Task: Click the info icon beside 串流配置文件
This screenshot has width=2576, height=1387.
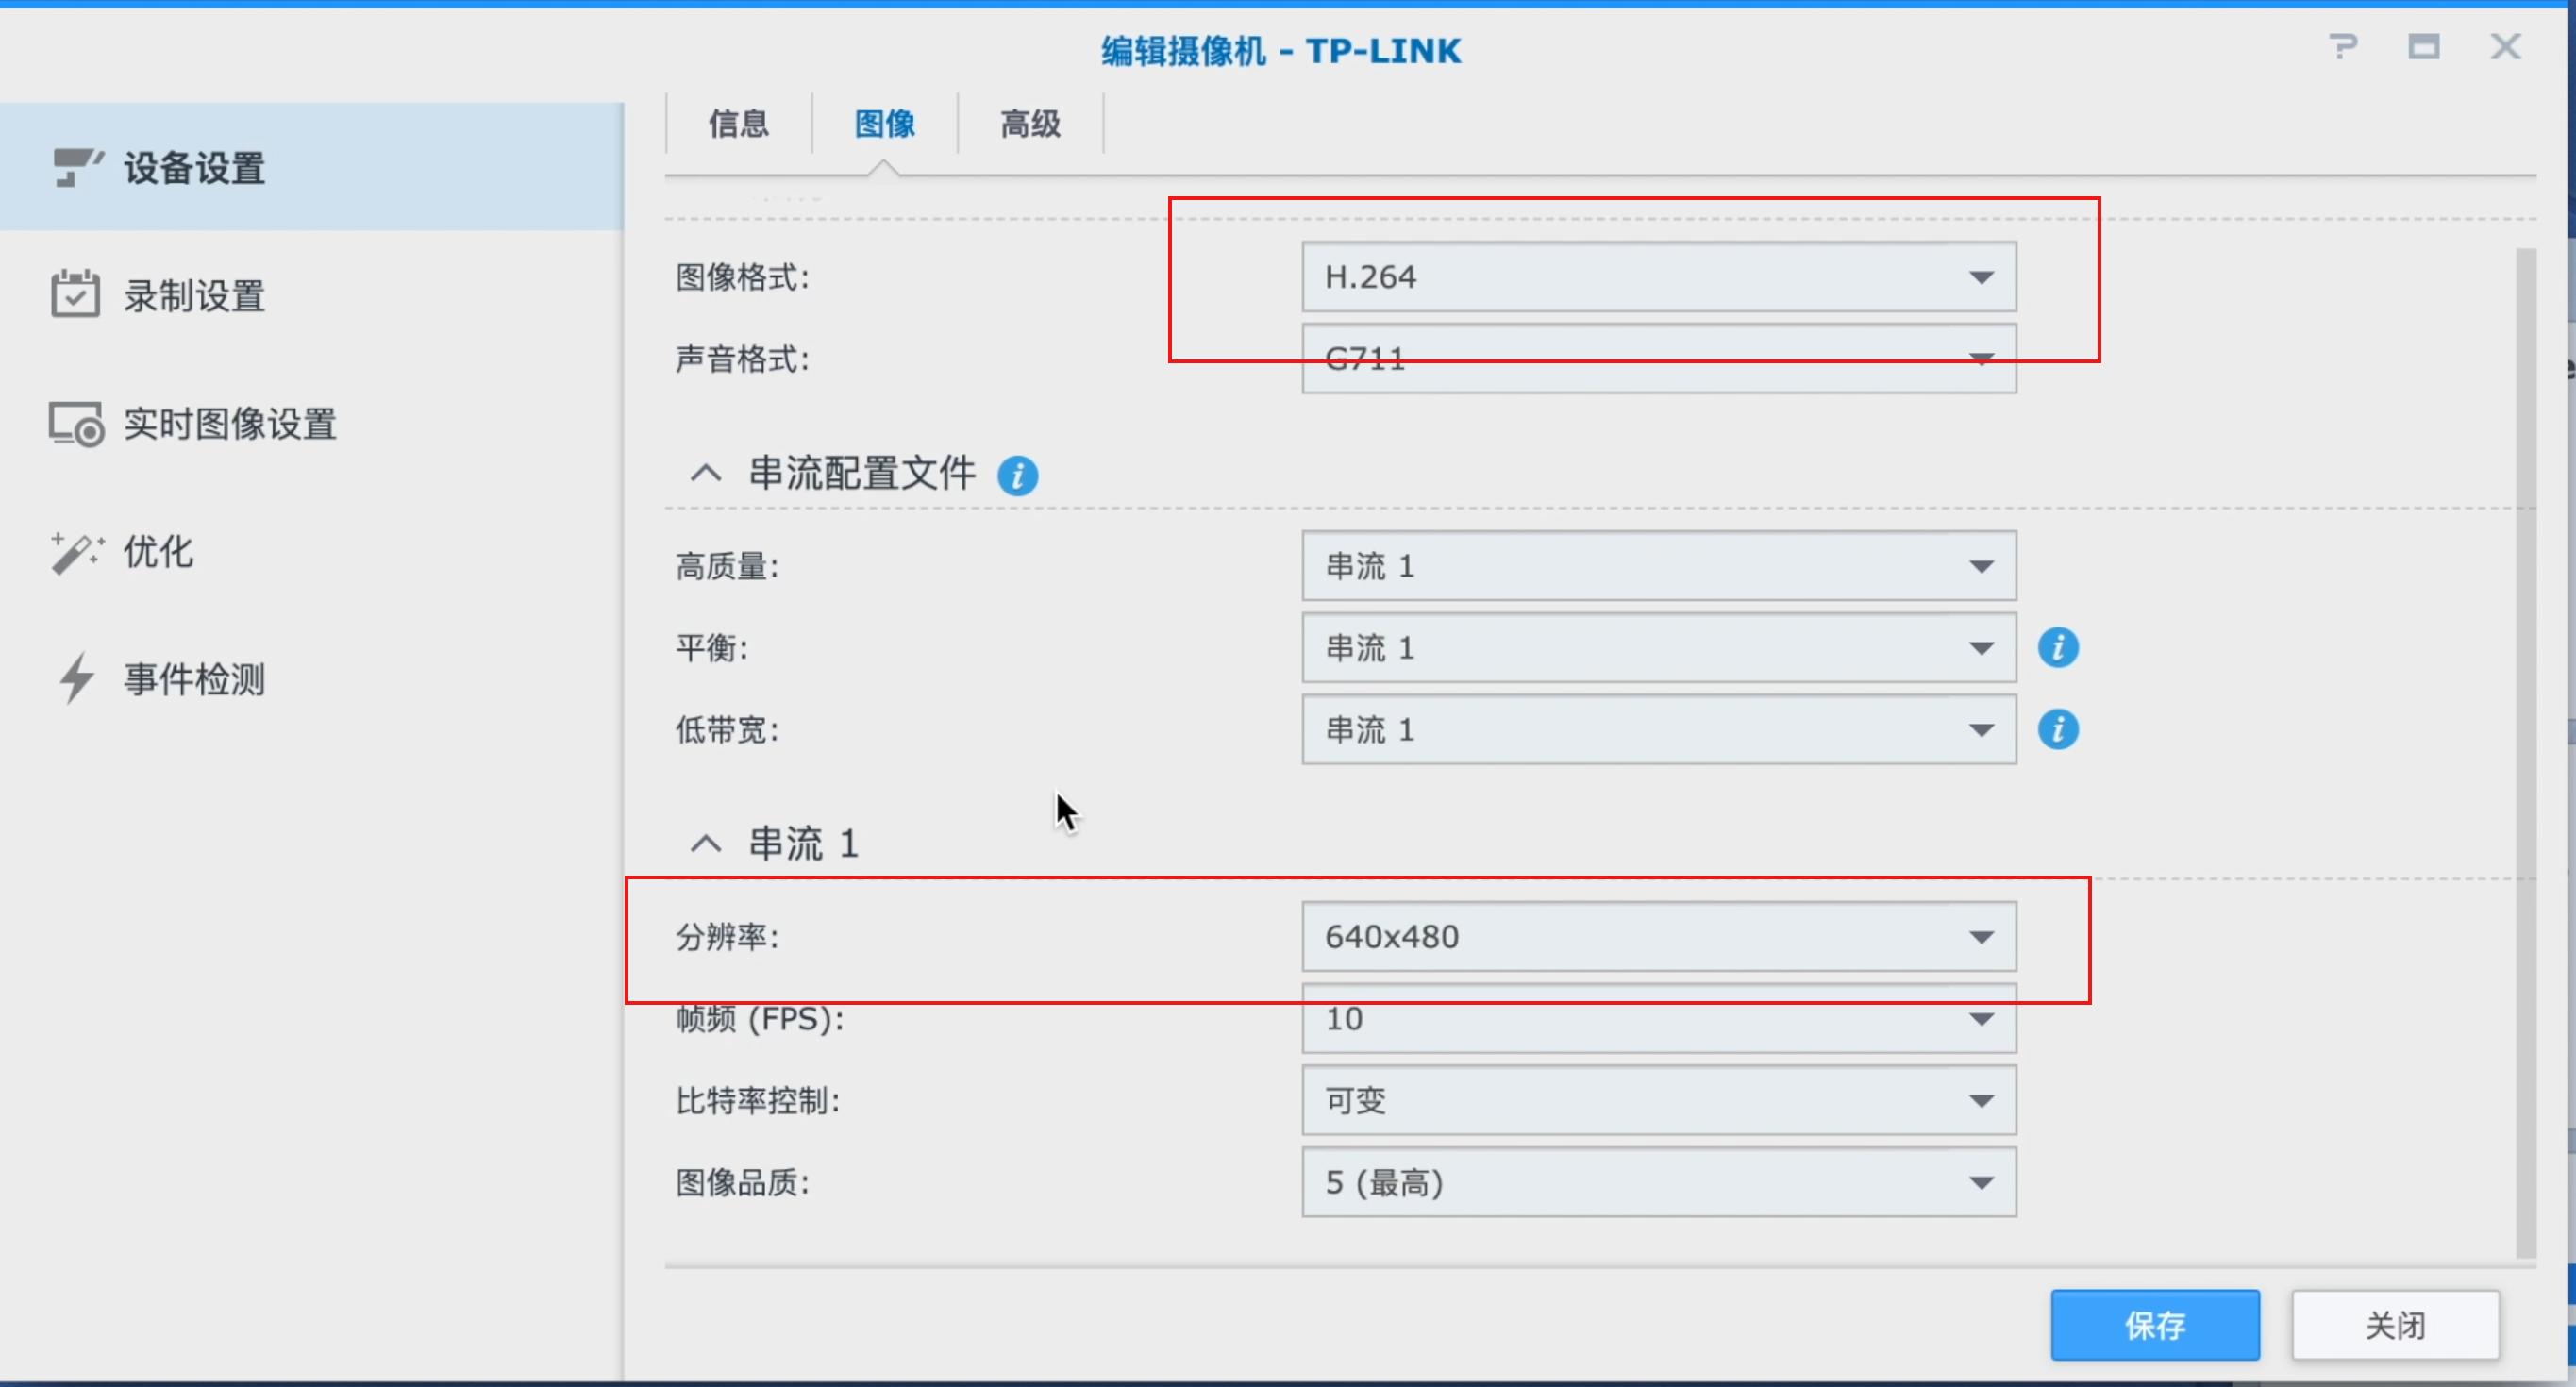Action: 1017,475
